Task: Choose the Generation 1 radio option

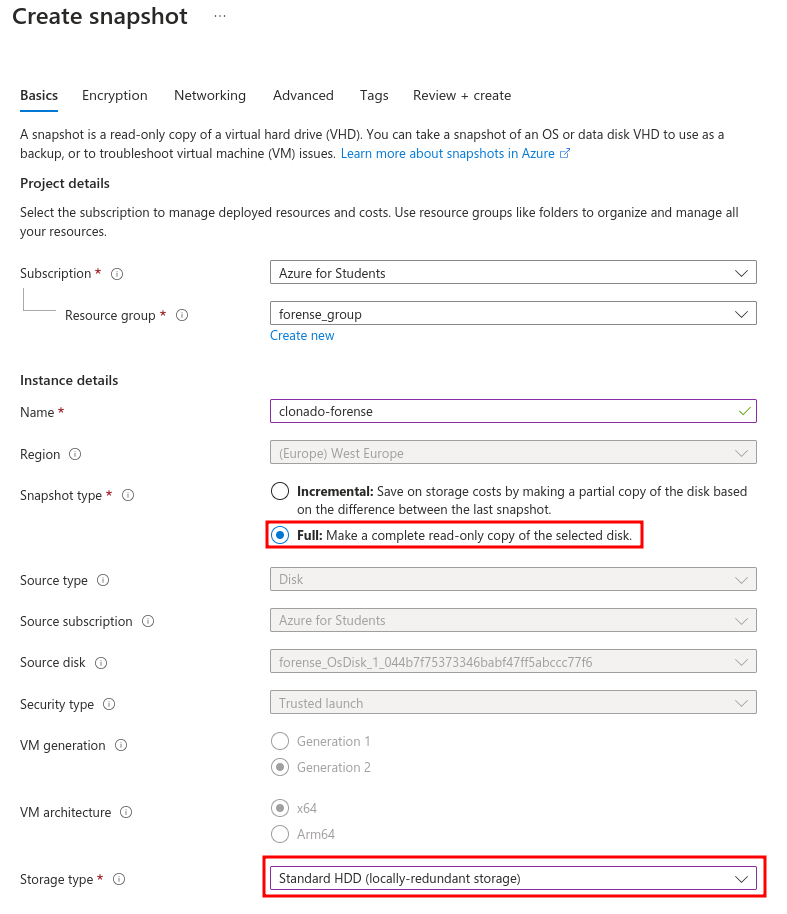Action: pos(280,741)
